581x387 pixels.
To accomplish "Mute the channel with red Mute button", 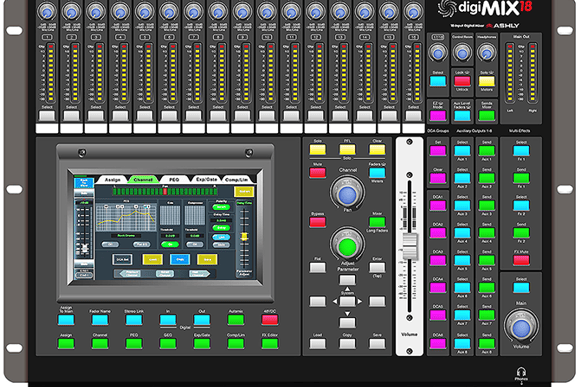I will click(318, 173).
